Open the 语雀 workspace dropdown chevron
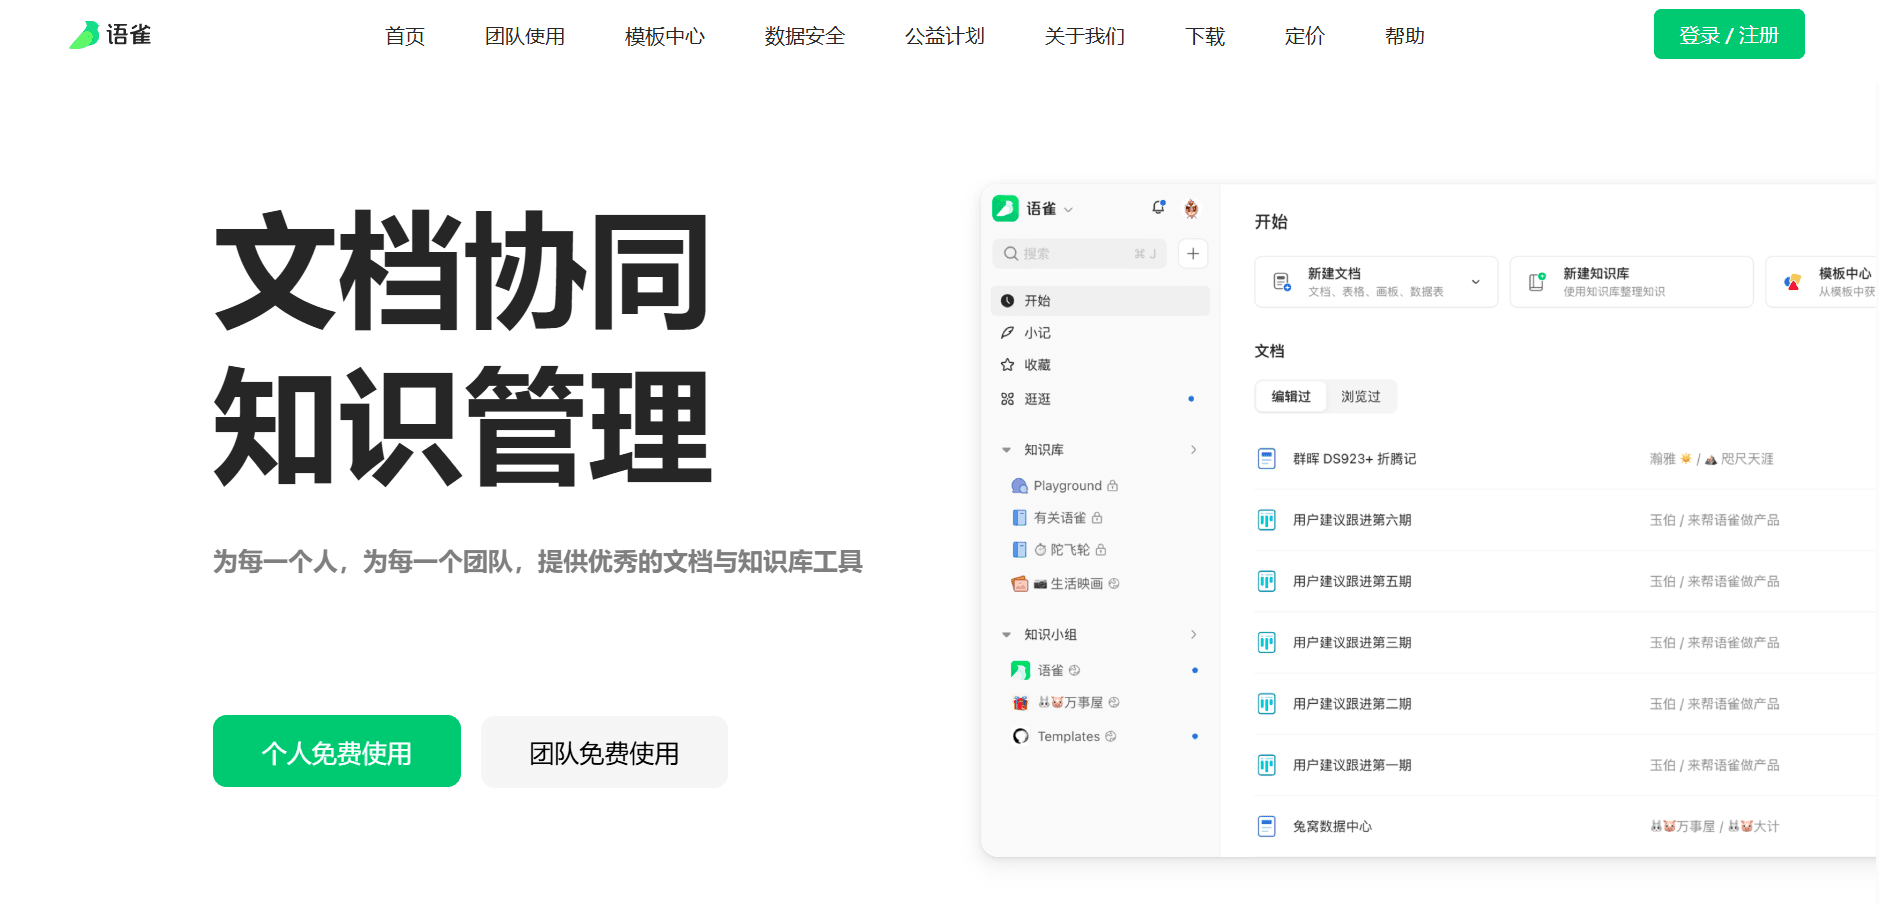 tap(1069, 209)
